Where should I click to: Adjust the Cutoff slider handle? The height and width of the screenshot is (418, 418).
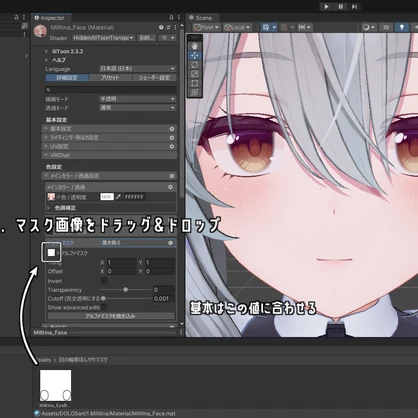pos(103,298)
